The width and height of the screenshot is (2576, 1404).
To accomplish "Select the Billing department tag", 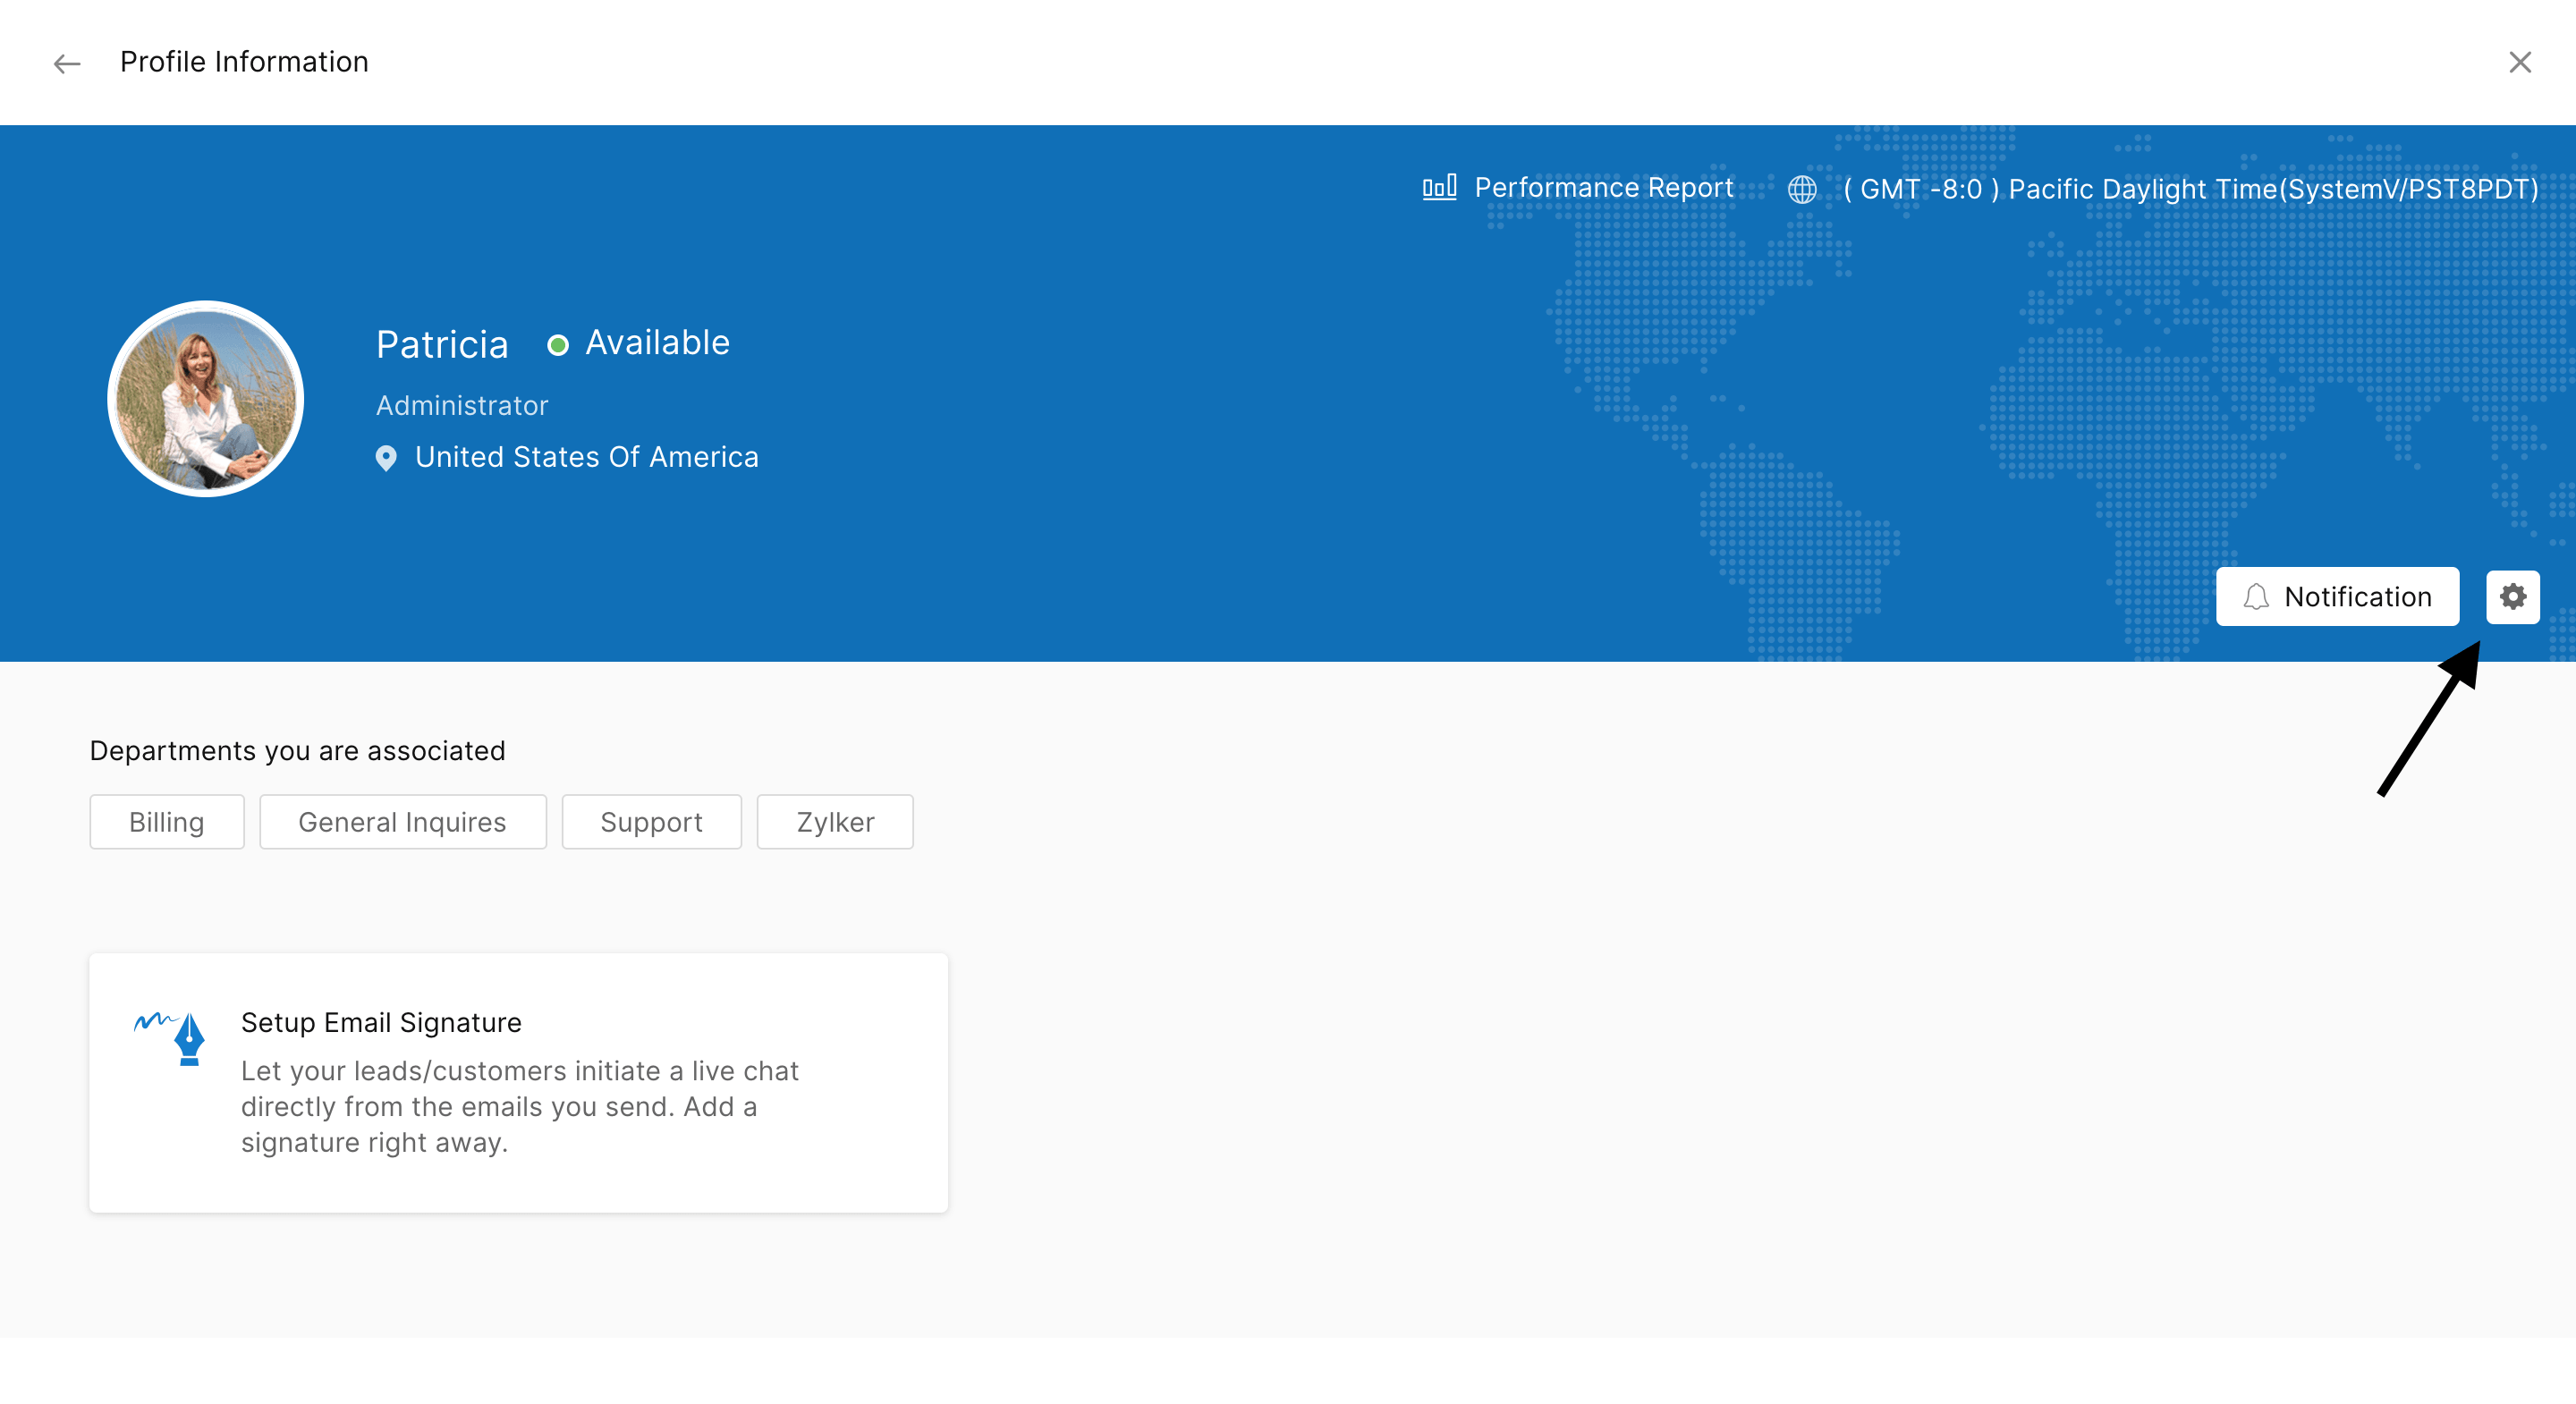I will [167, 822].
